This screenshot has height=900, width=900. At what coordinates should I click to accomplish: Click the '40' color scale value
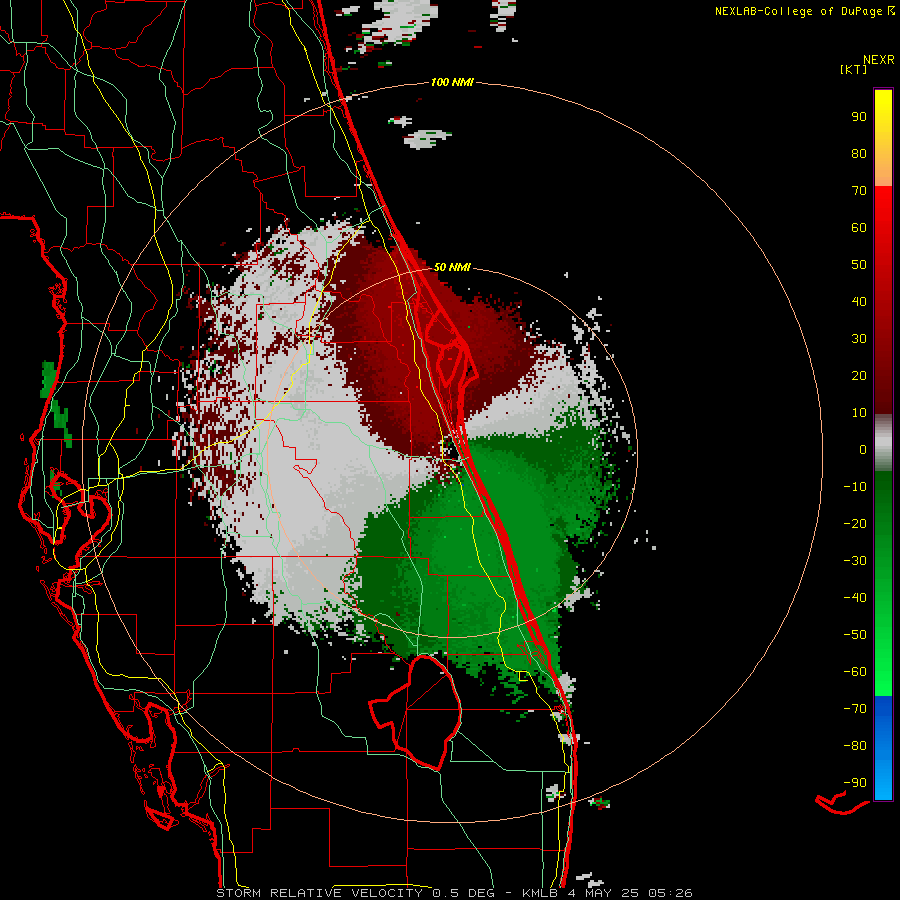coord(859,301)
